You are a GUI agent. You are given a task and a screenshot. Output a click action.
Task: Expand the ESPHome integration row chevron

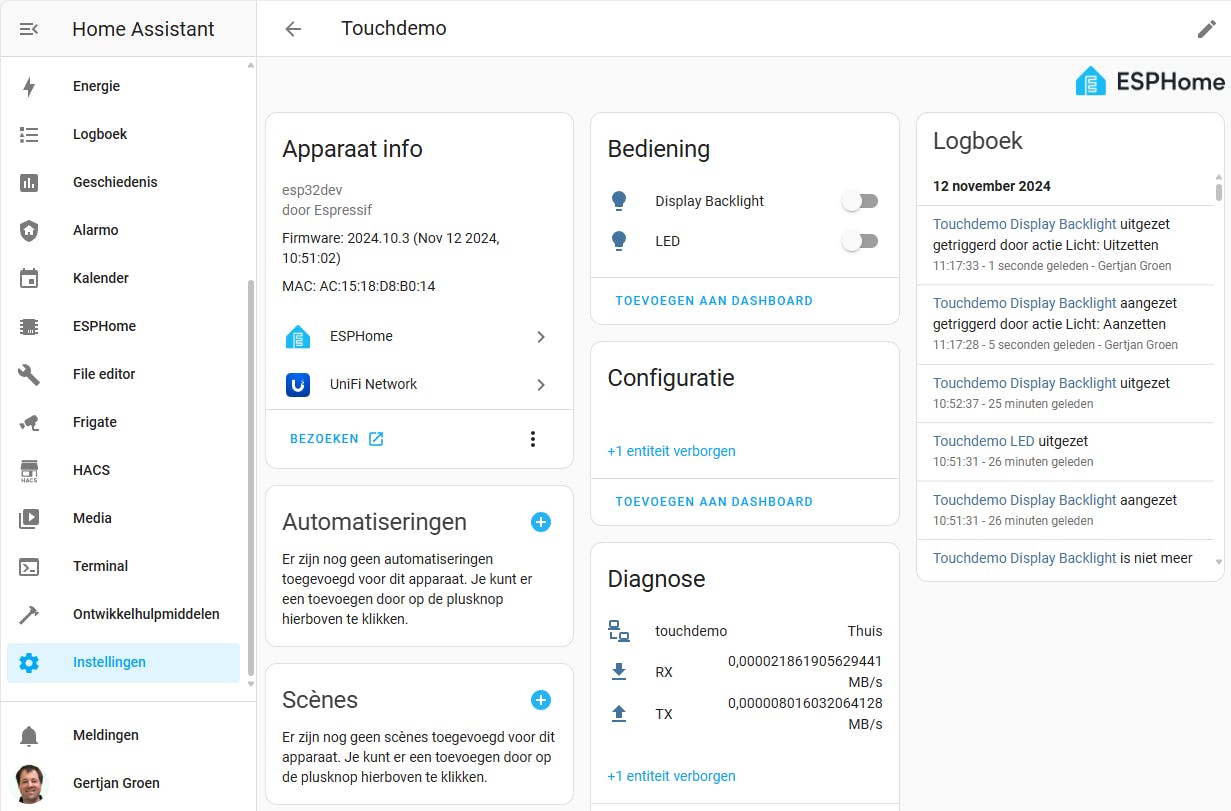pyautogui.click(x=541, y=337)
